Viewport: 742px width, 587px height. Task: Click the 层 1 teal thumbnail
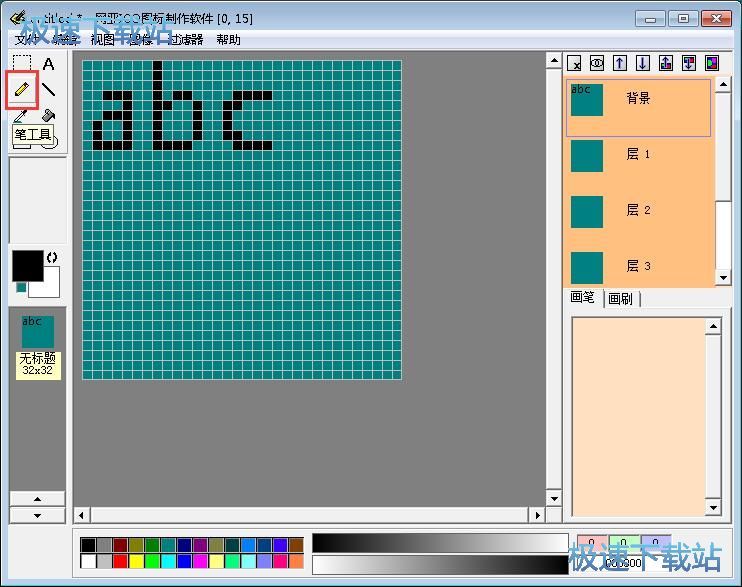click(x=587, y=156)
